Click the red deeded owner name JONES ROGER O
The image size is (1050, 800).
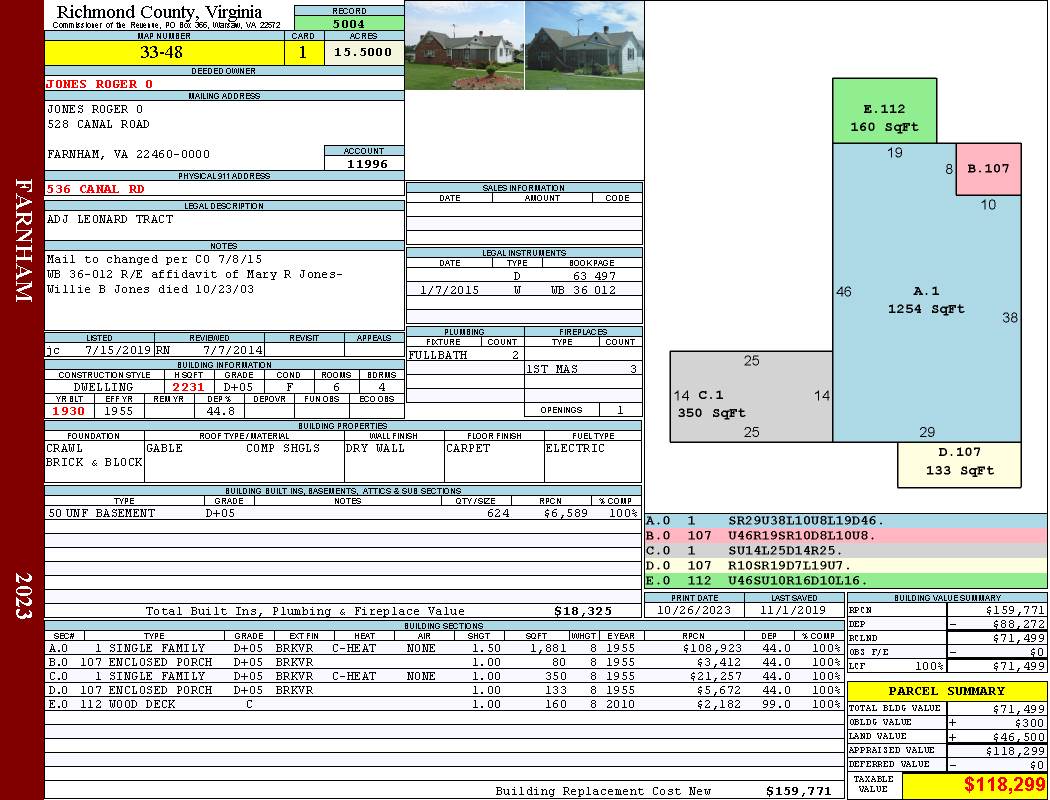[x=100, y=84]
